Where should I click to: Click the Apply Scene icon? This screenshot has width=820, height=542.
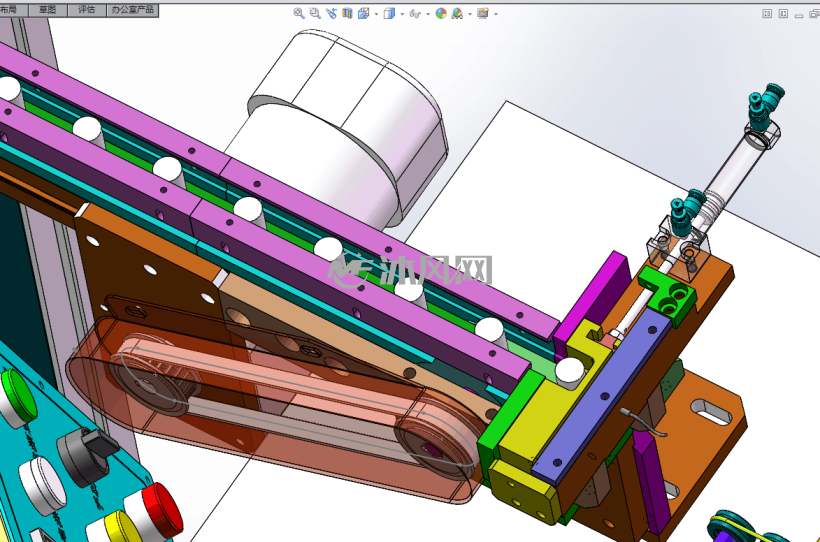click(457, 14)
